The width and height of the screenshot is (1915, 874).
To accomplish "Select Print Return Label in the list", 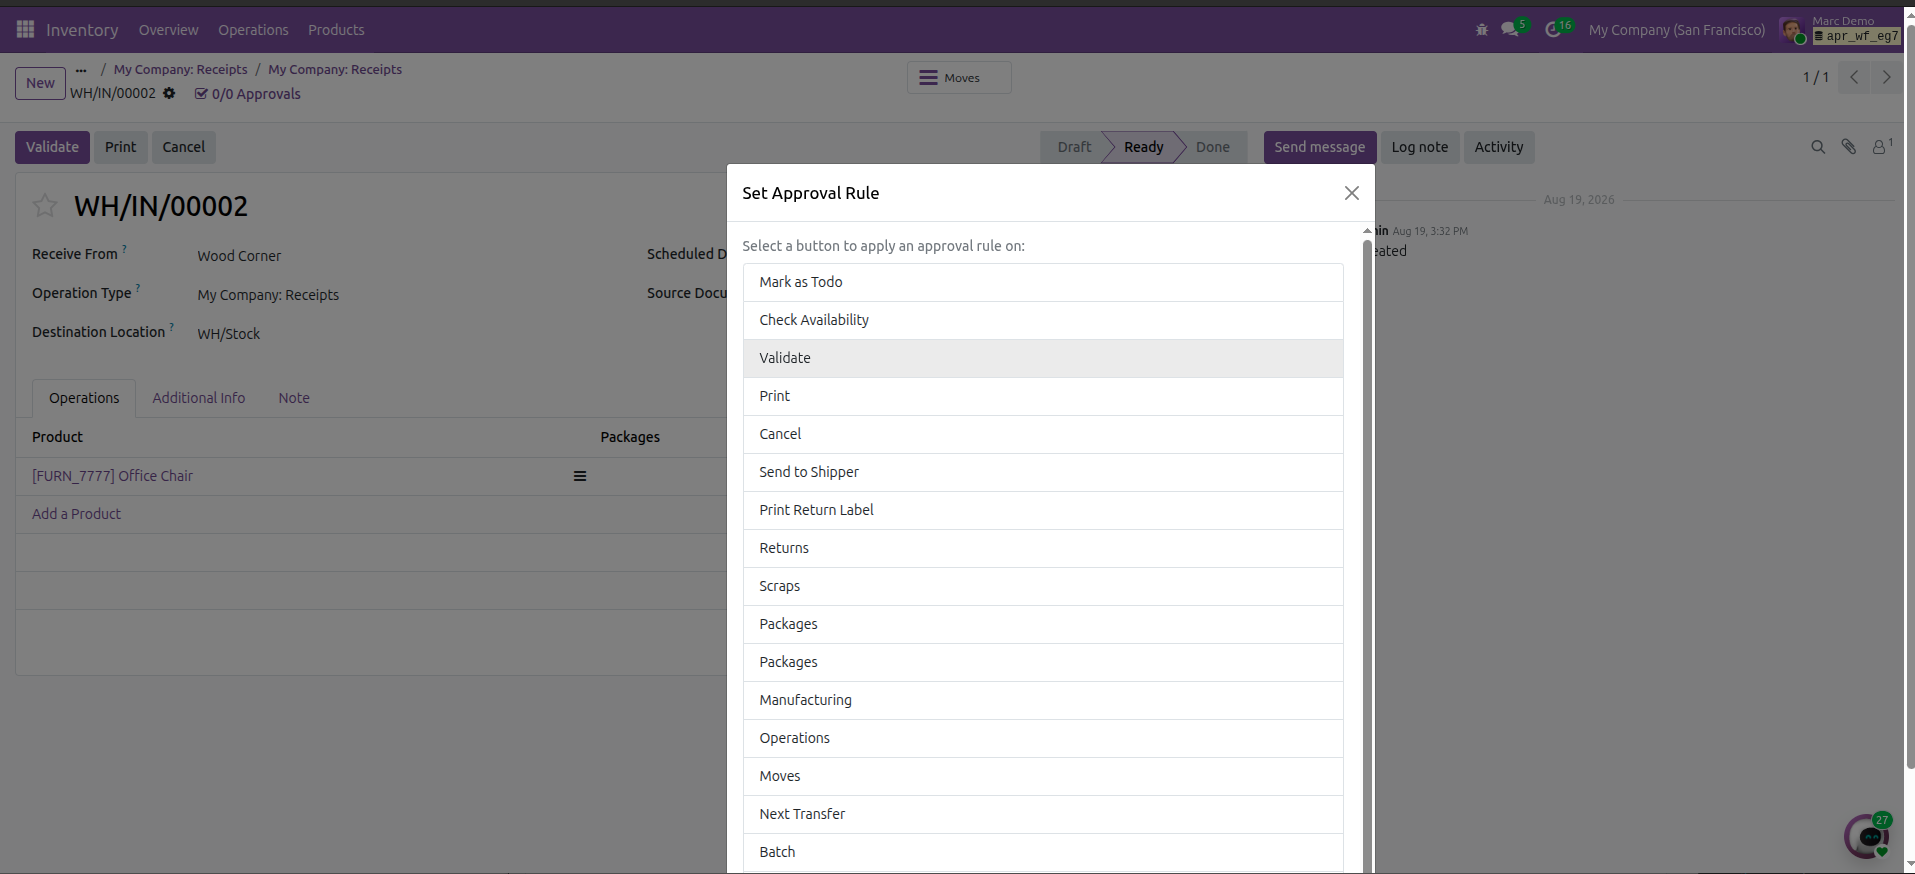I will tap(1043, 510).
